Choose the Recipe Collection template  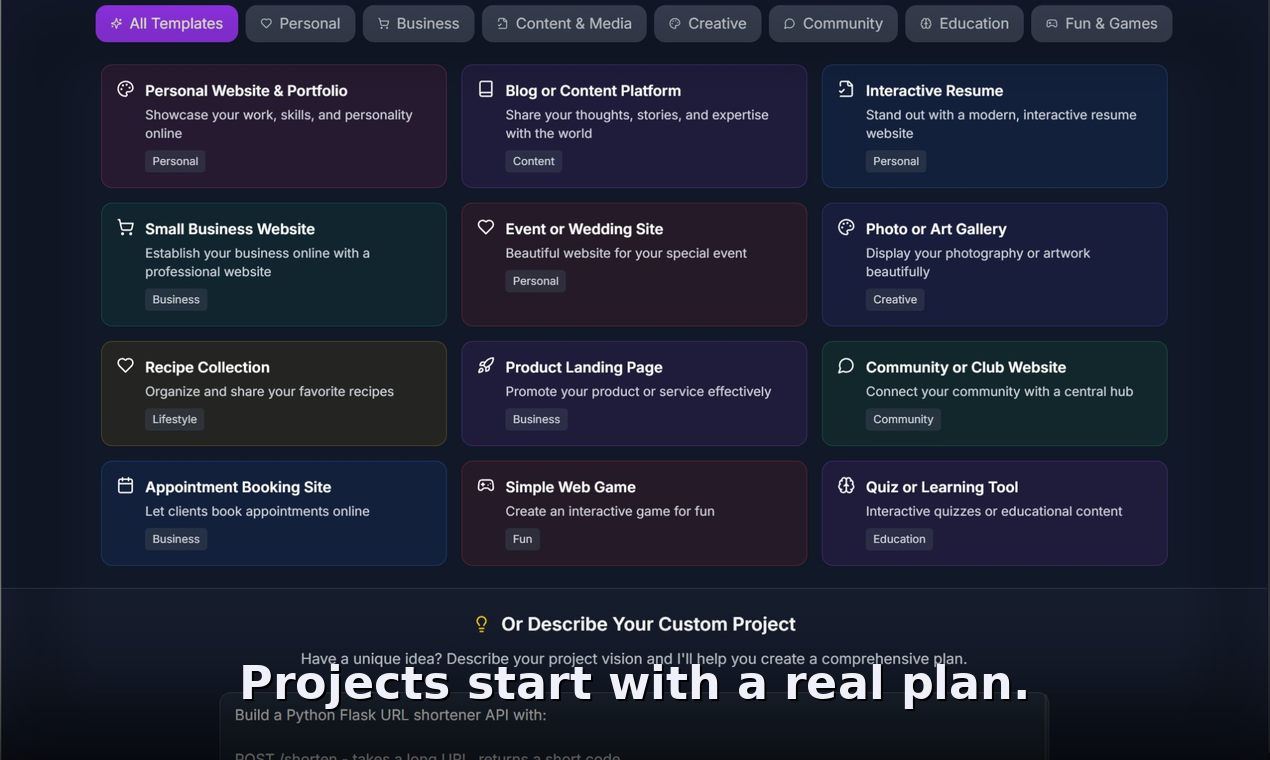(273, 393)
